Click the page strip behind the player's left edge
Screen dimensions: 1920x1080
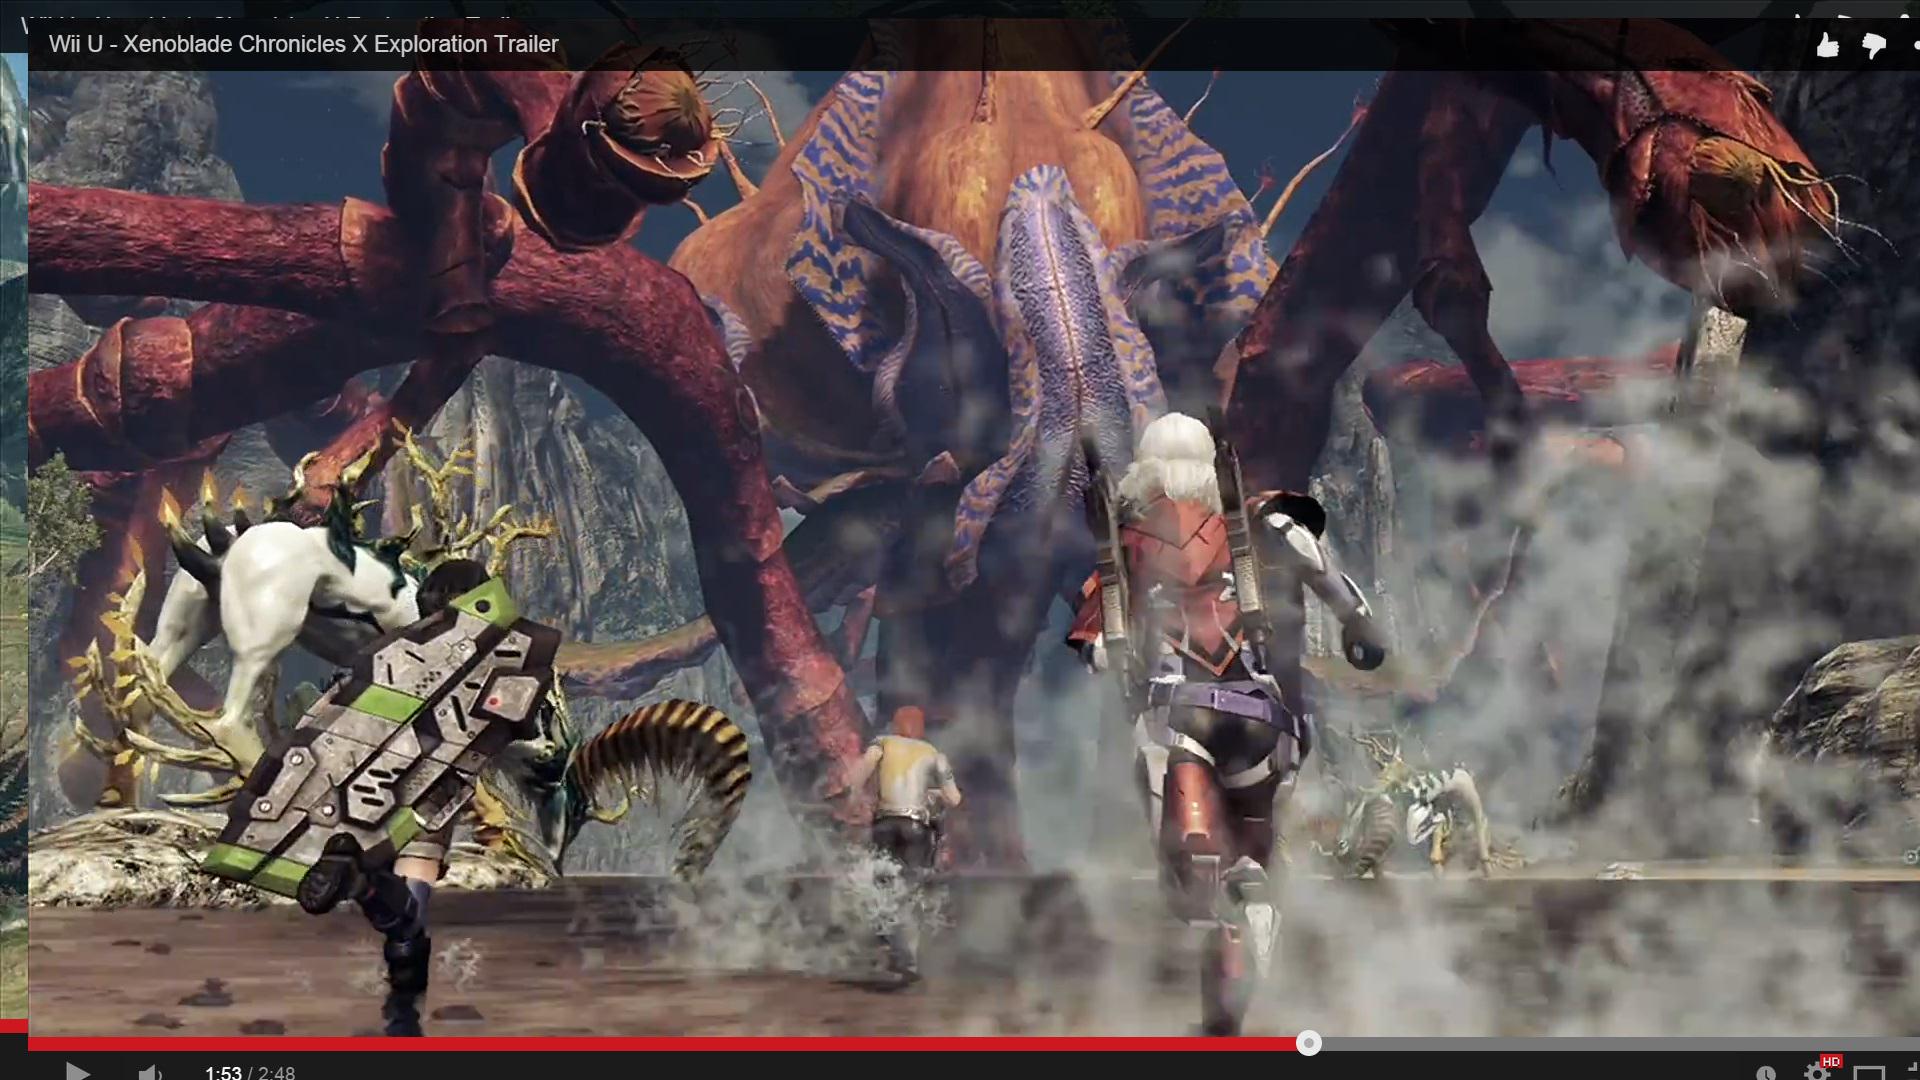pyautogui.click(x=12, y=500)
